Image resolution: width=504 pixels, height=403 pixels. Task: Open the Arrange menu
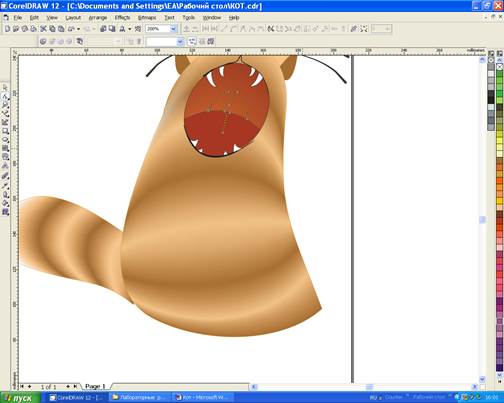pyautogui.click(x=98, y=18)
